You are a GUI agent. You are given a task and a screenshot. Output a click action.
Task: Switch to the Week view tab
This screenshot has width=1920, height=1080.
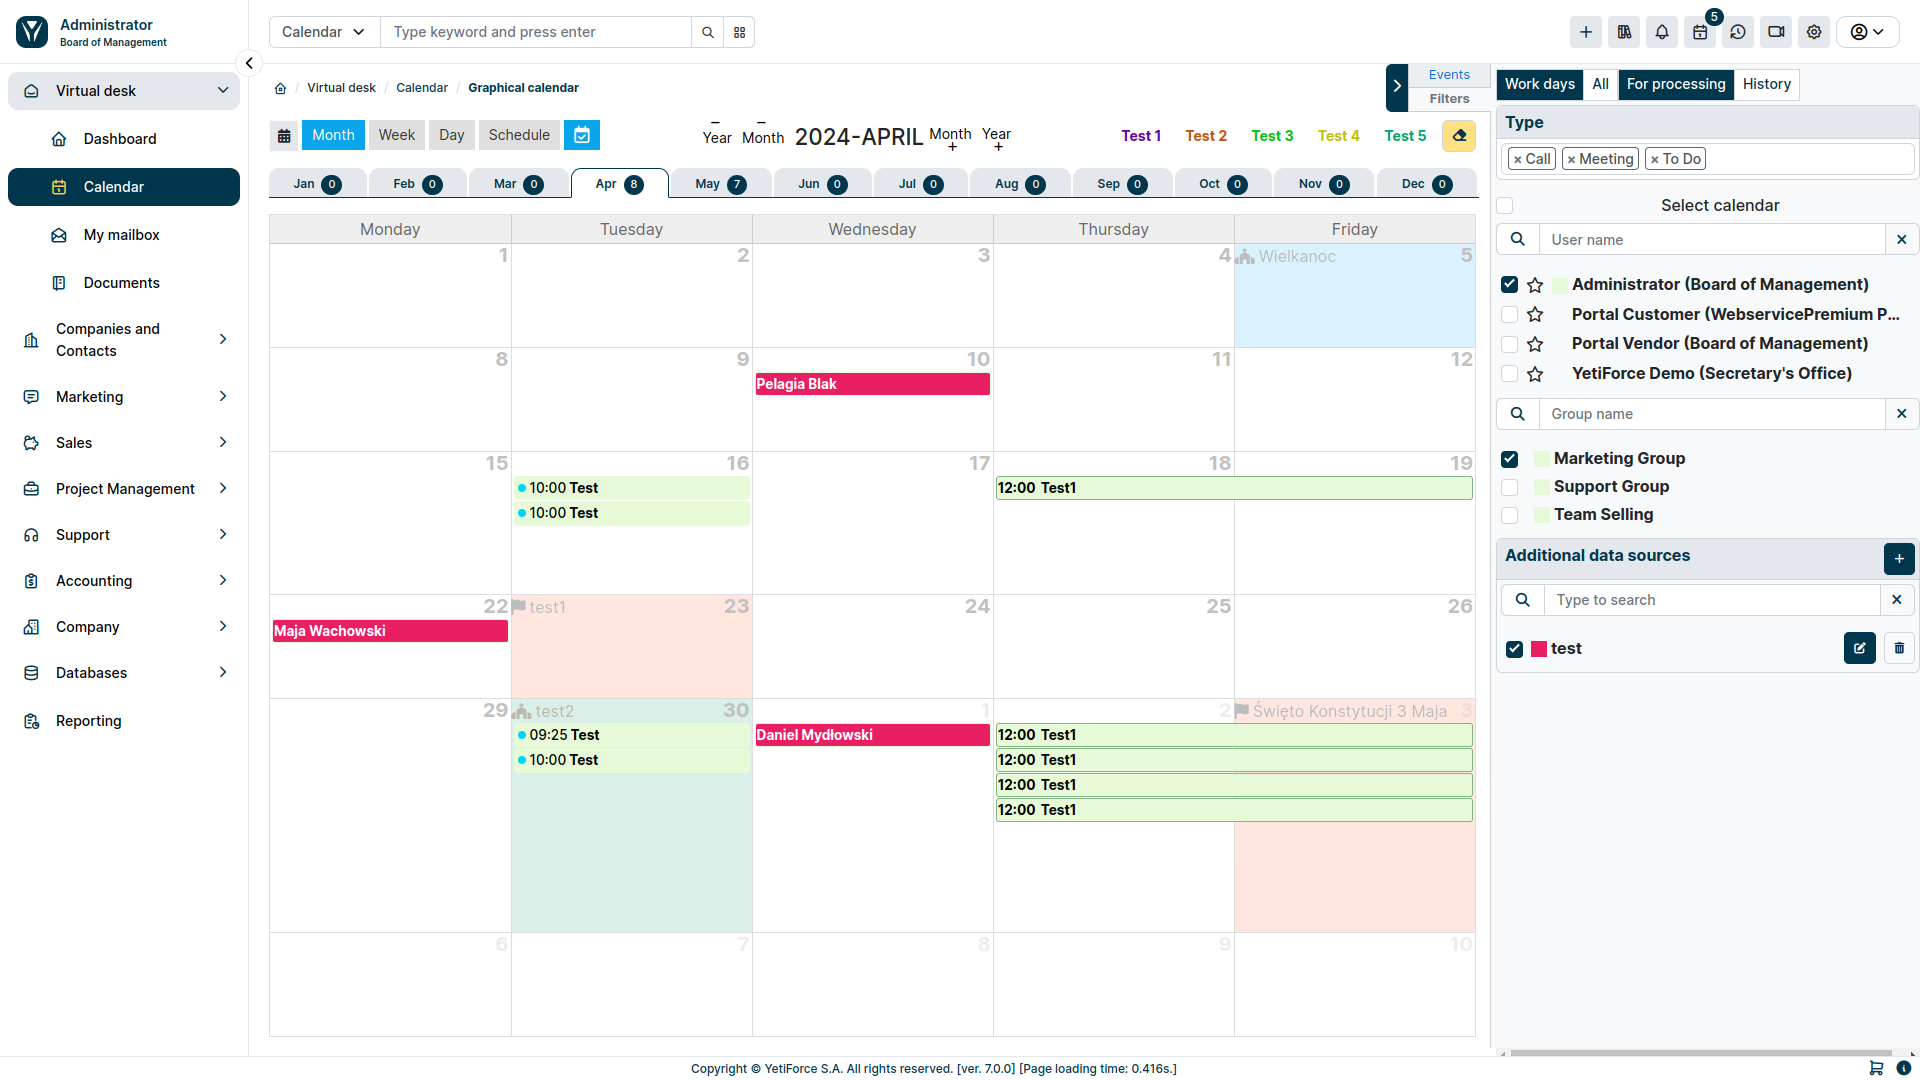click(x=396, y=135)
